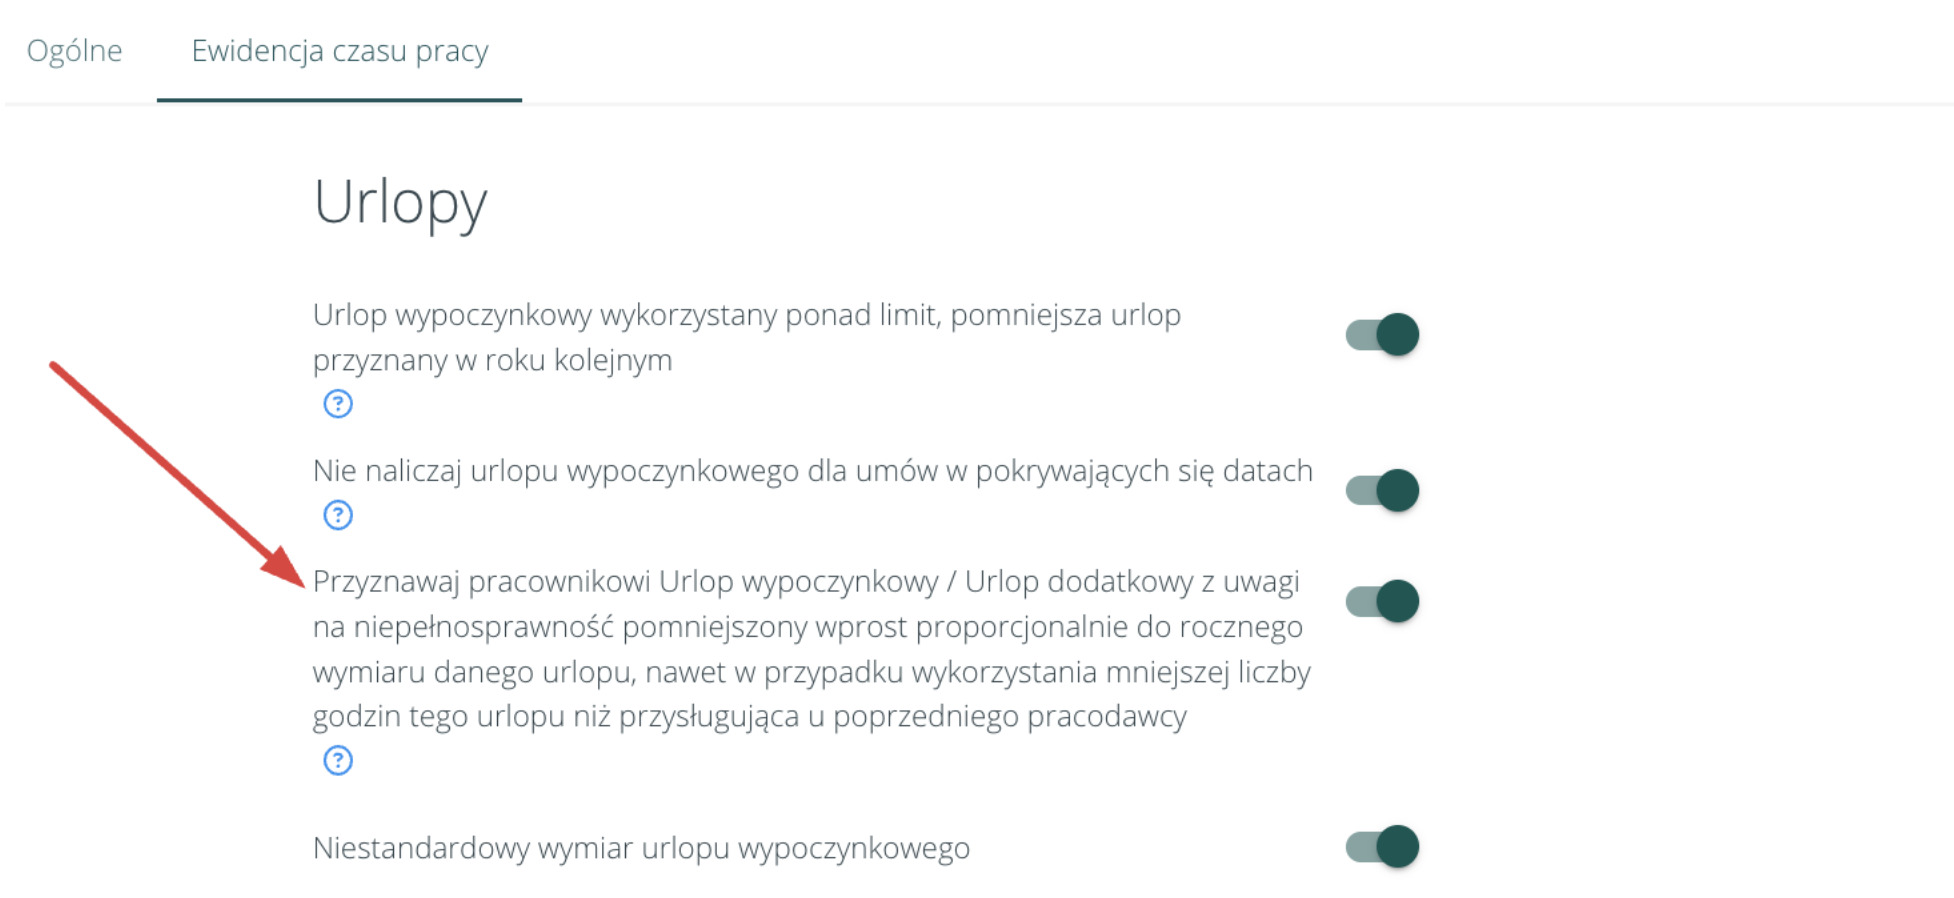
Task: Click the underline beneath the active tab
Action: coord(339,100)
